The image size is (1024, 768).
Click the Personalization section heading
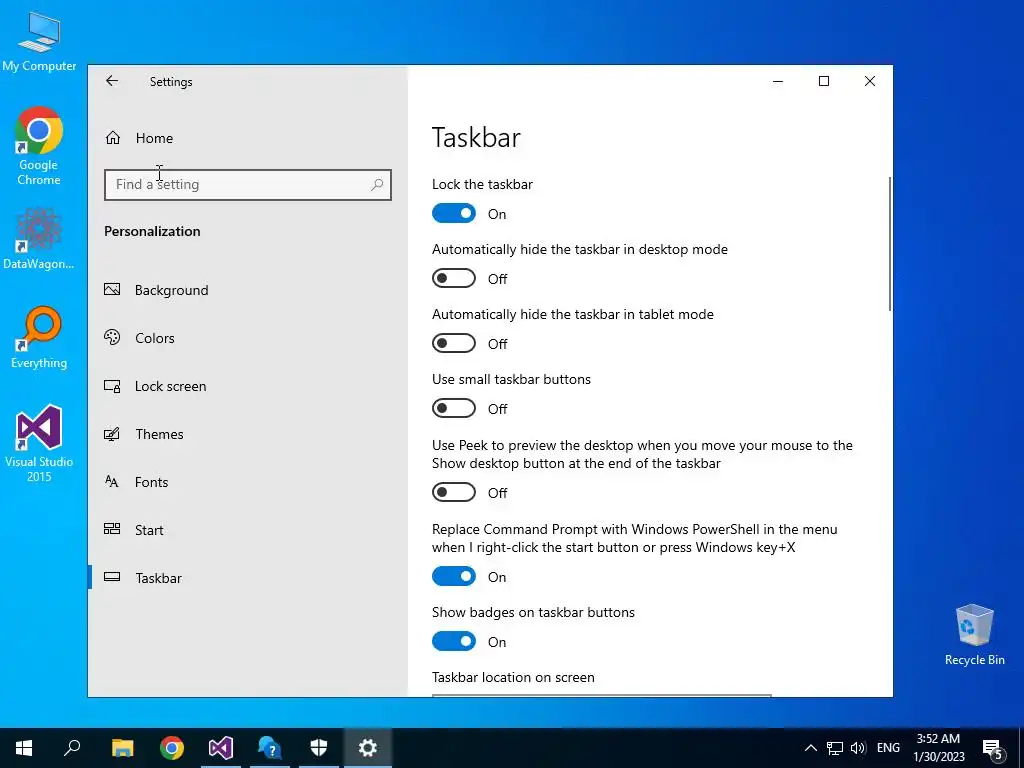coord(152,231)
